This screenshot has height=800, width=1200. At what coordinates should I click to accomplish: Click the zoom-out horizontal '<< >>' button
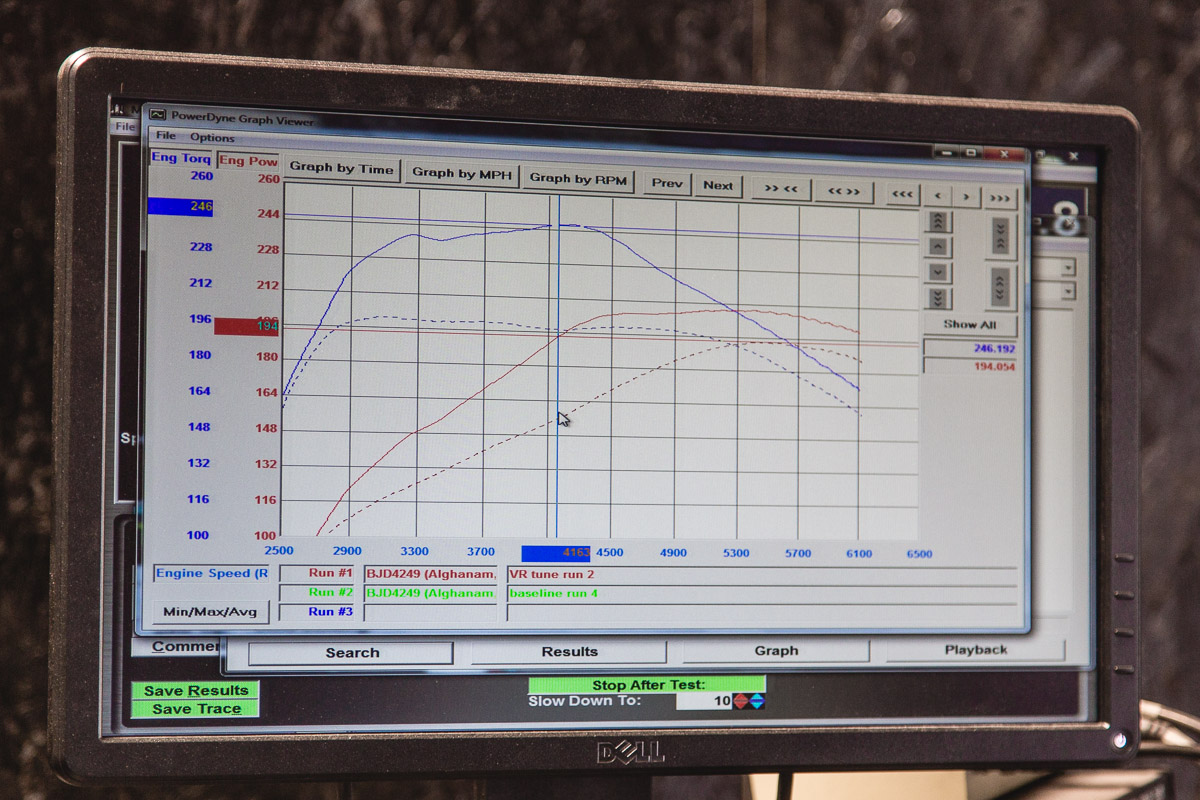[844, 190]
